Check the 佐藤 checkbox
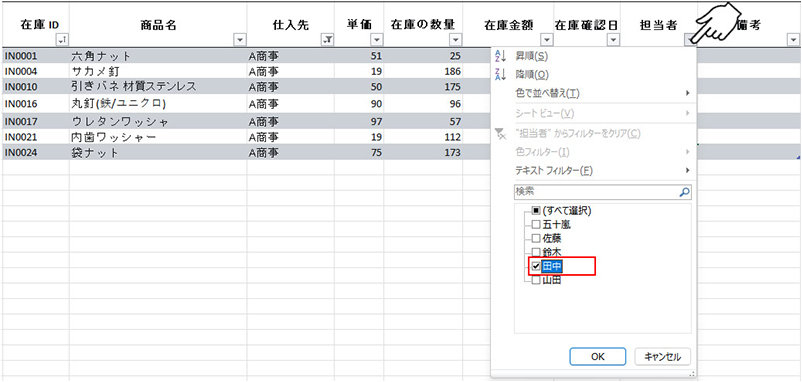Image resolution: width=802 pixels, height=382 pixels. click(536, 238)
